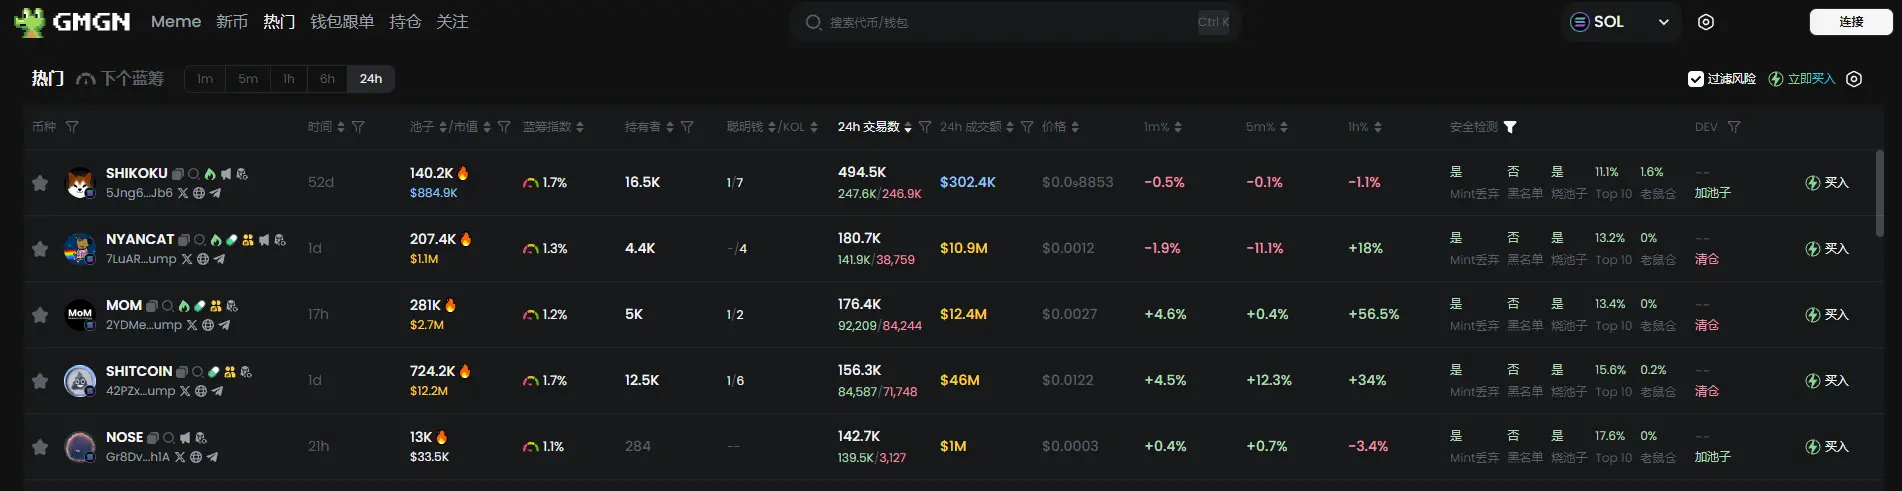The height and width of the screenshot is (491, 1902).
Task: Select the 5m timeframe
Action: (x=248, y=79)
